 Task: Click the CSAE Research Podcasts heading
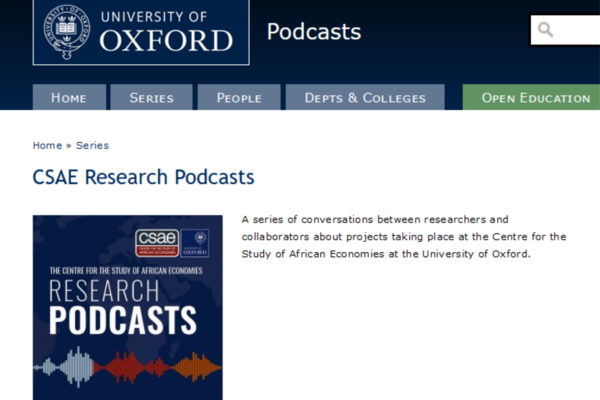pyautogui.click(x=143, y=177)
